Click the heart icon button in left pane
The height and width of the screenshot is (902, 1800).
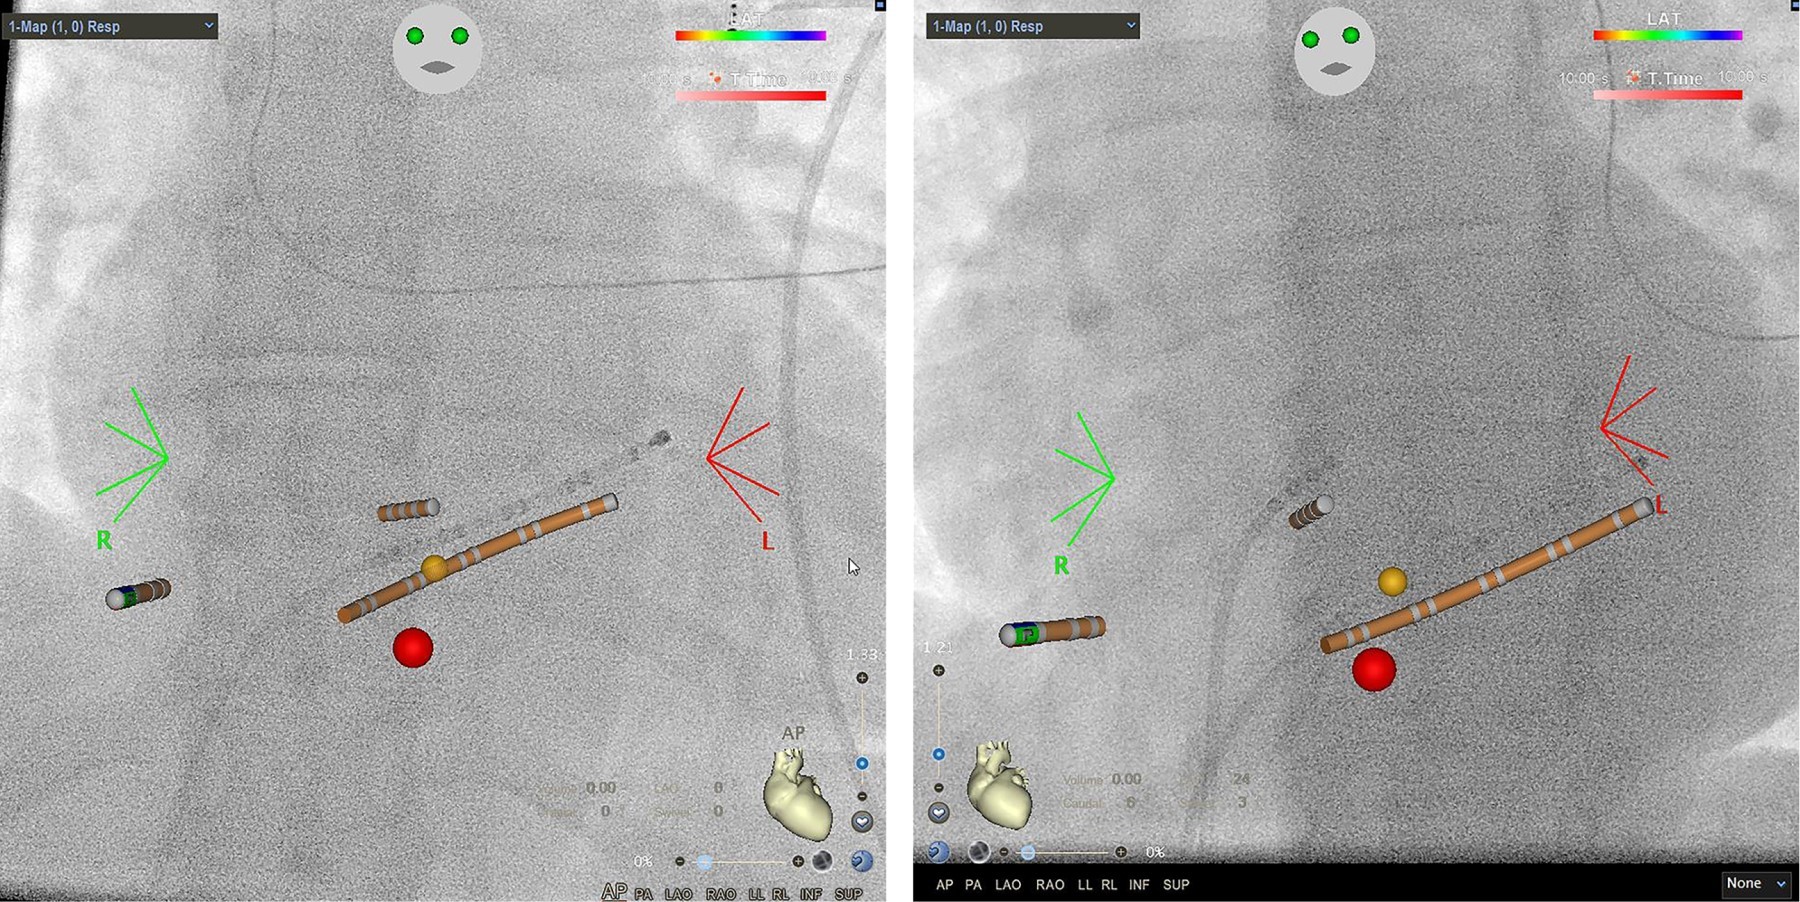point(862,822)
